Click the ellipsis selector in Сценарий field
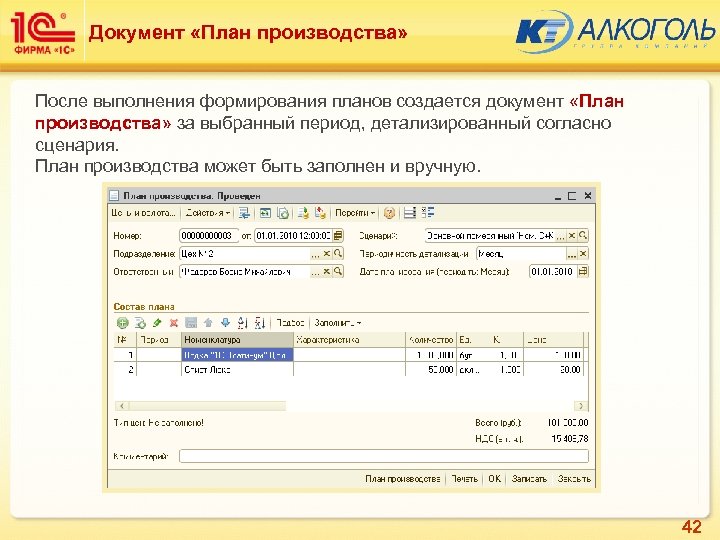The width and height of the screenshot is (720, 540). [560, 236]
